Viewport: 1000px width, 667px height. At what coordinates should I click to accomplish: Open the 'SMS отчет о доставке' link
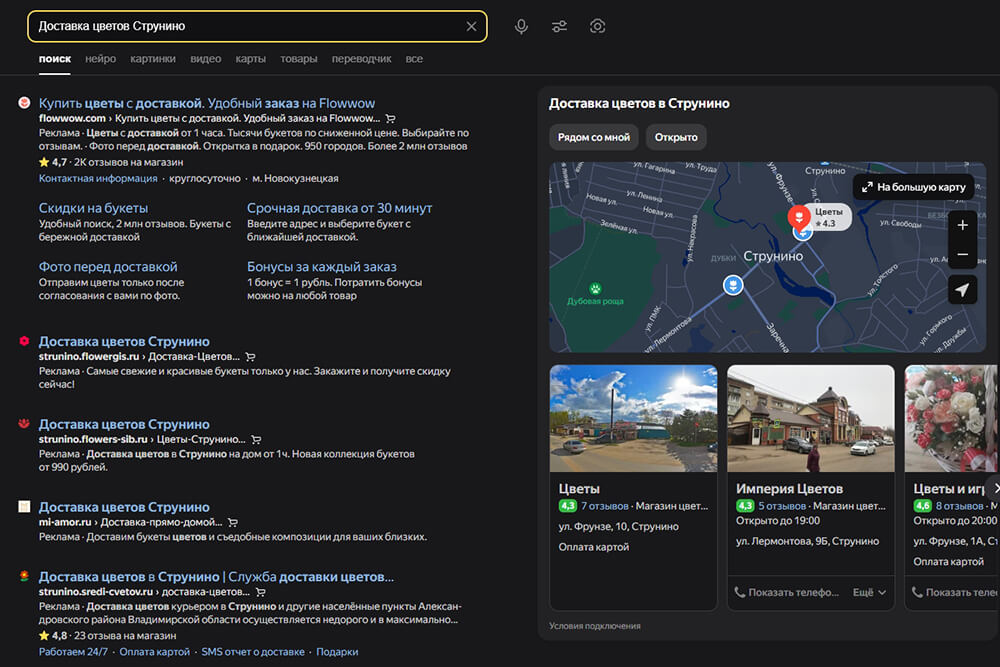[253, 652]
